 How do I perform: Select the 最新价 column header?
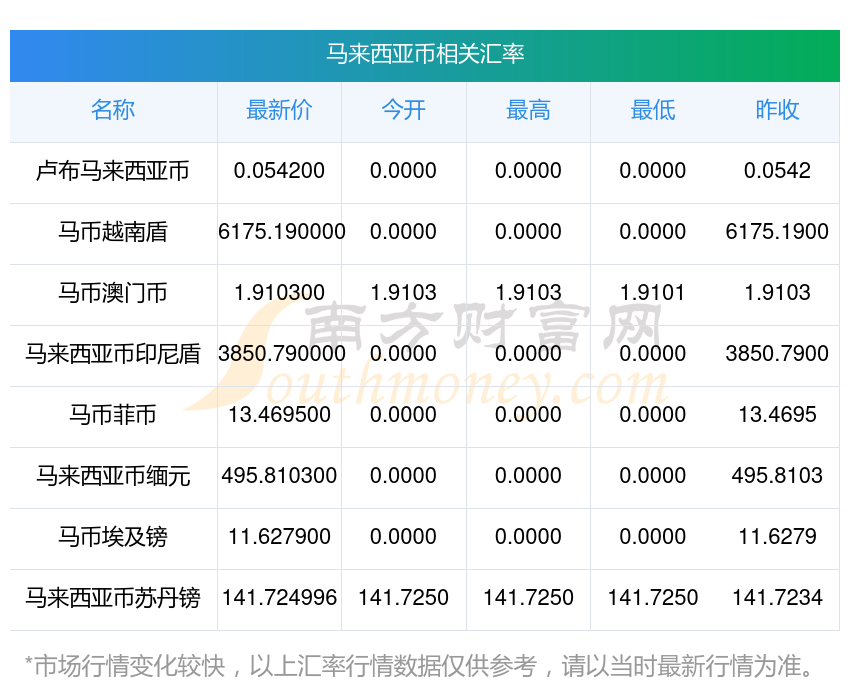pos(279,110)
